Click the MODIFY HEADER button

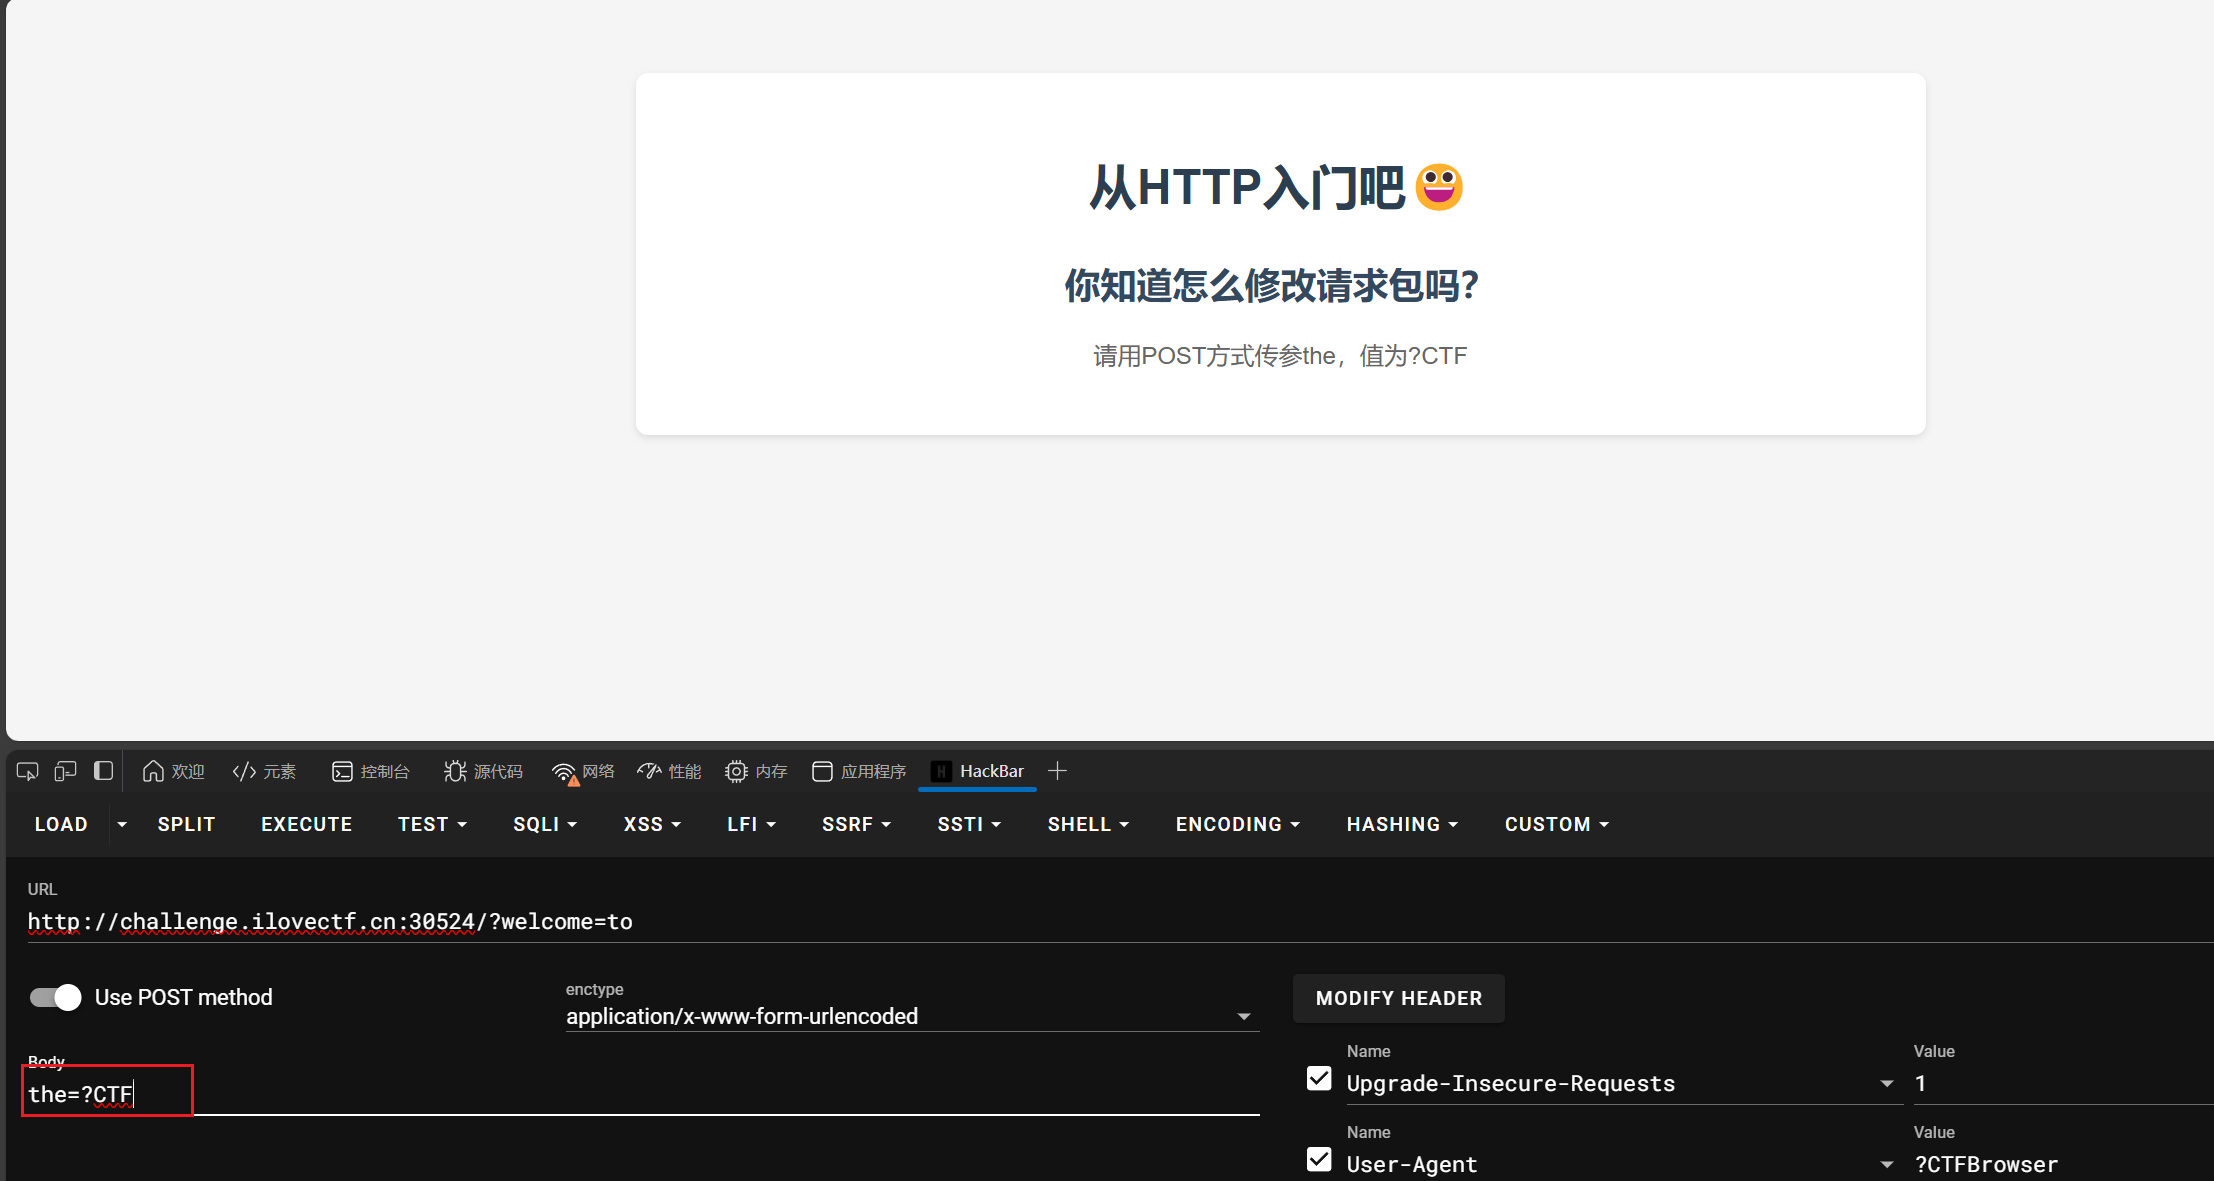pos(1398,998)
